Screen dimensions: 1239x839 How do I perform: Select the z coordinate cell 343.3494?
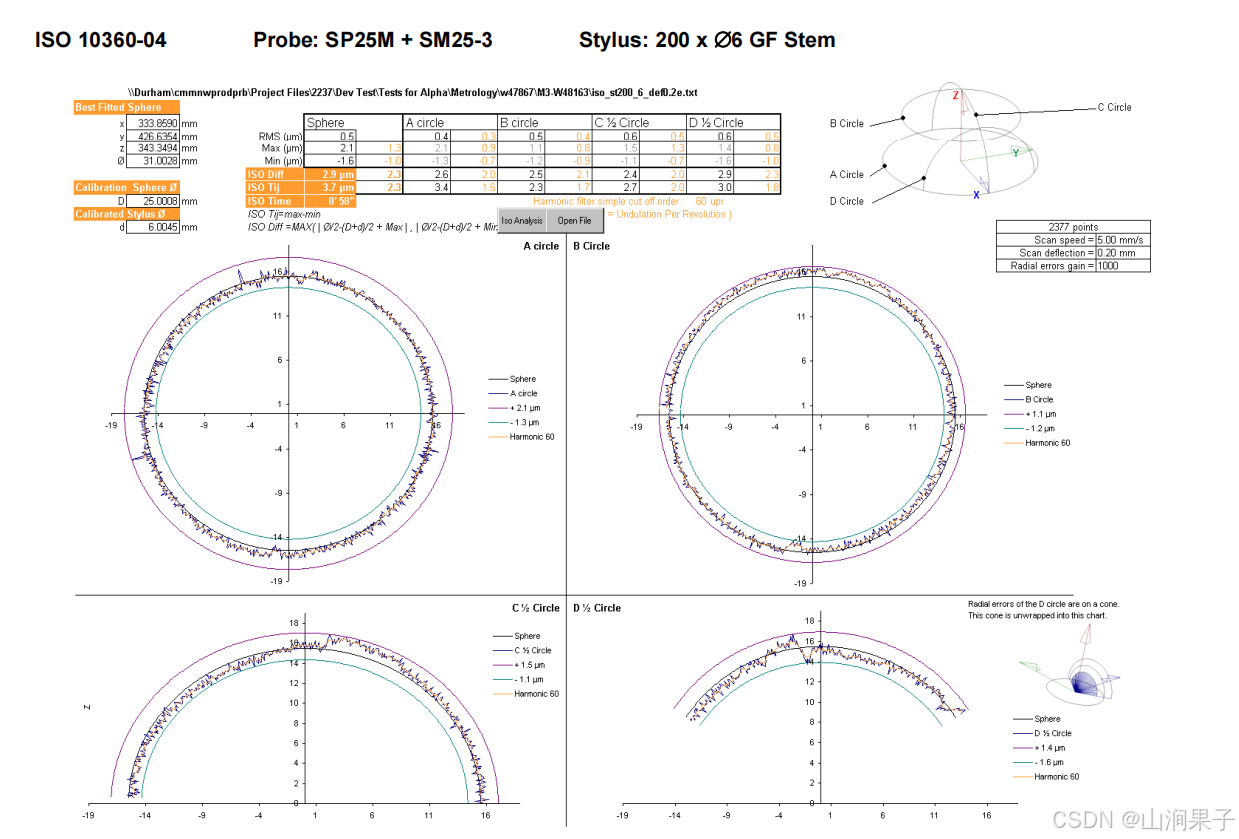click(152, 148)
